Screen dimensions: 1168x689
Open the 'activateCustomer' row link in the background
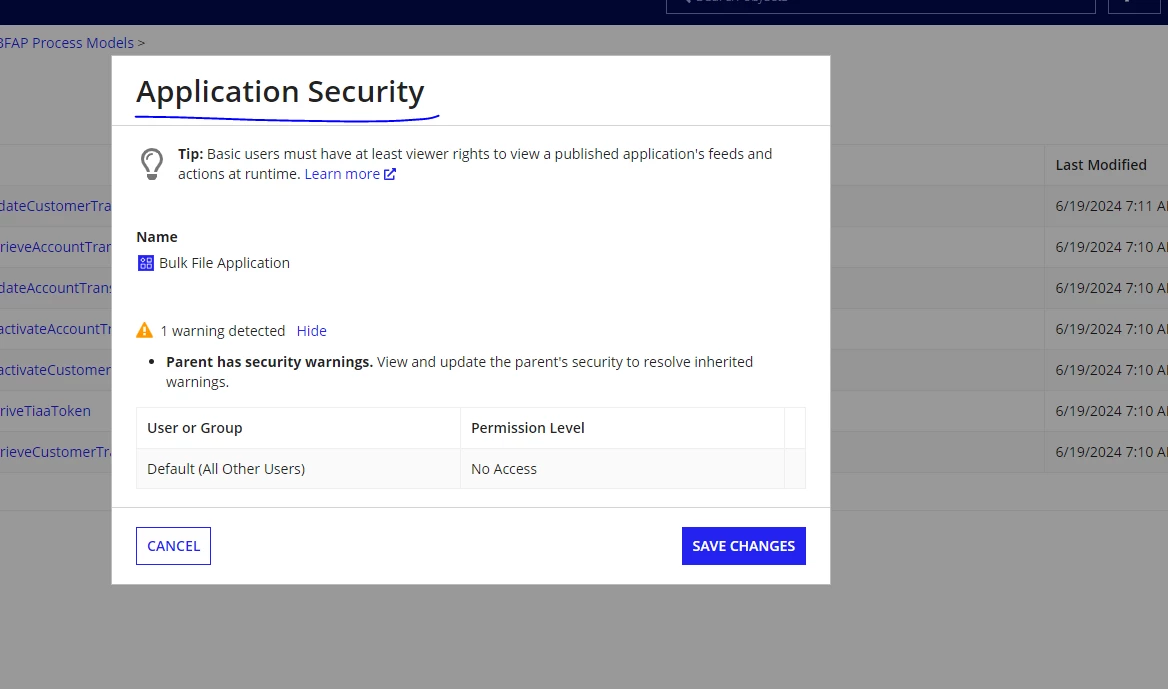56,370
